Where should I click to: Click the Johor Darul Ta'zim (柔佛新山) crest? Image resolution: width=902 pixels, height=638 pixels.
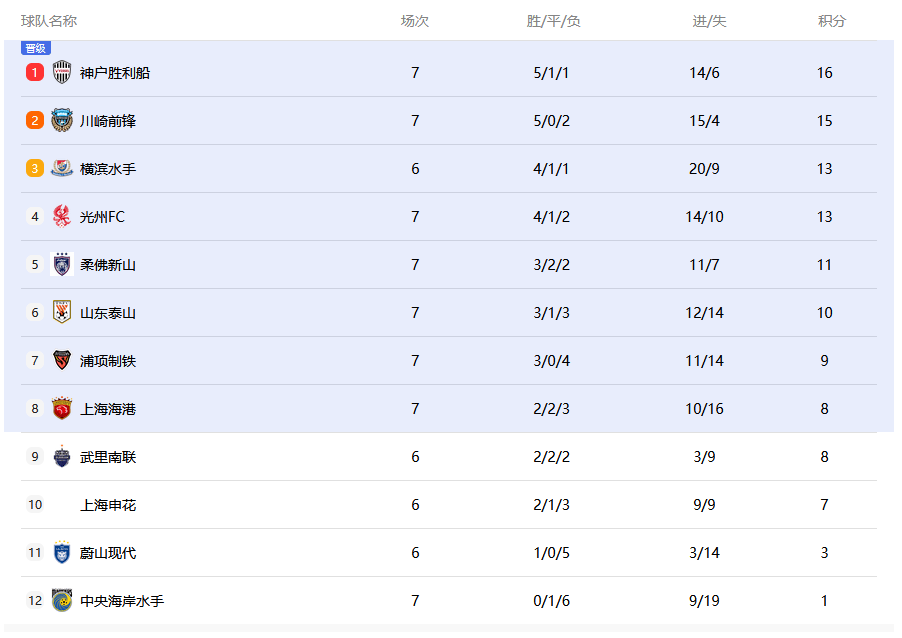click(62, 264)
